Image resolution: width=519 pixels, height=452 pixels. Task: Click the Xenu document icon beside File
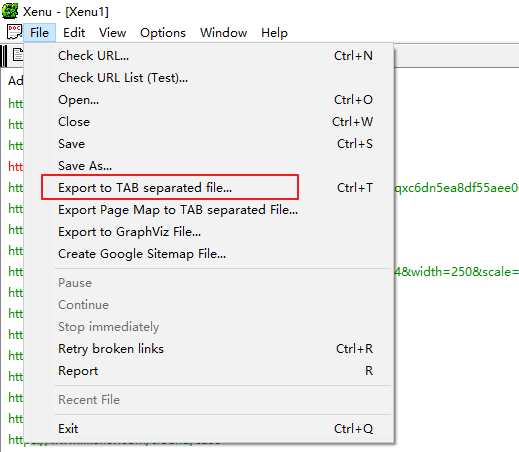pyautogui.click(x=14, y=32)
